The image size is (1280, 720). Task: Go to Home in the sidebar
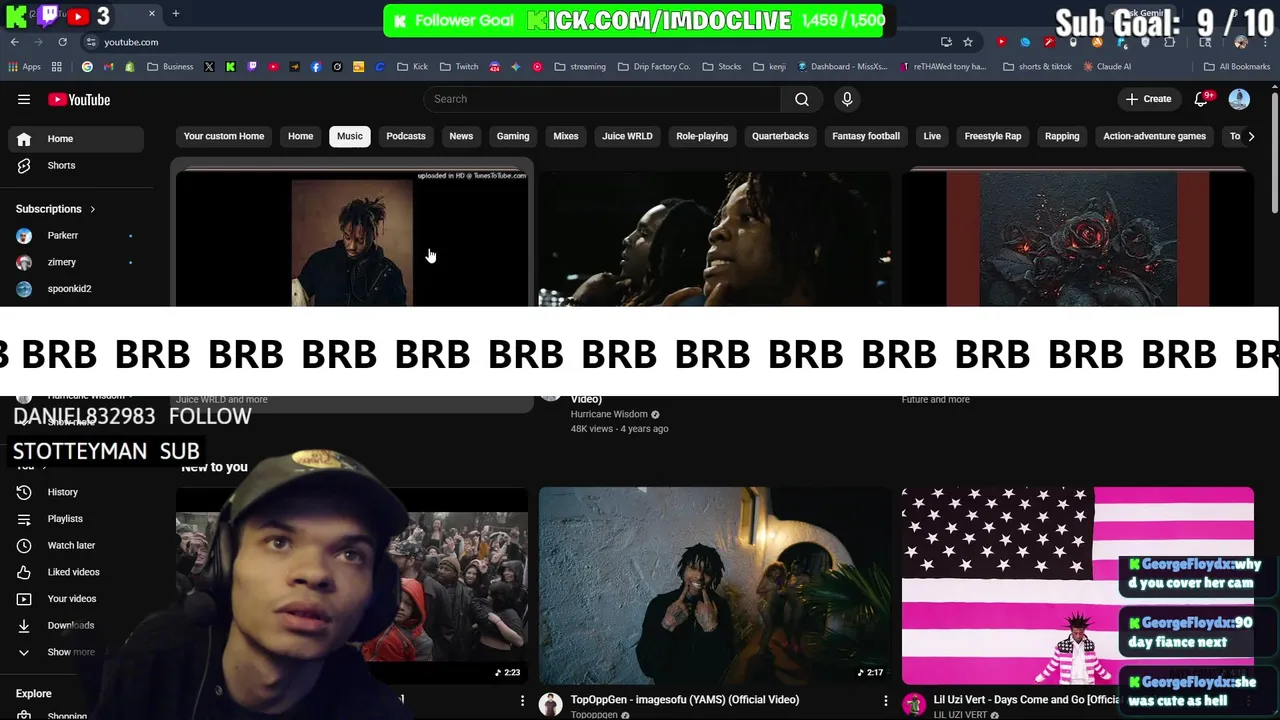pyautogui.click(x=76, y=139)
